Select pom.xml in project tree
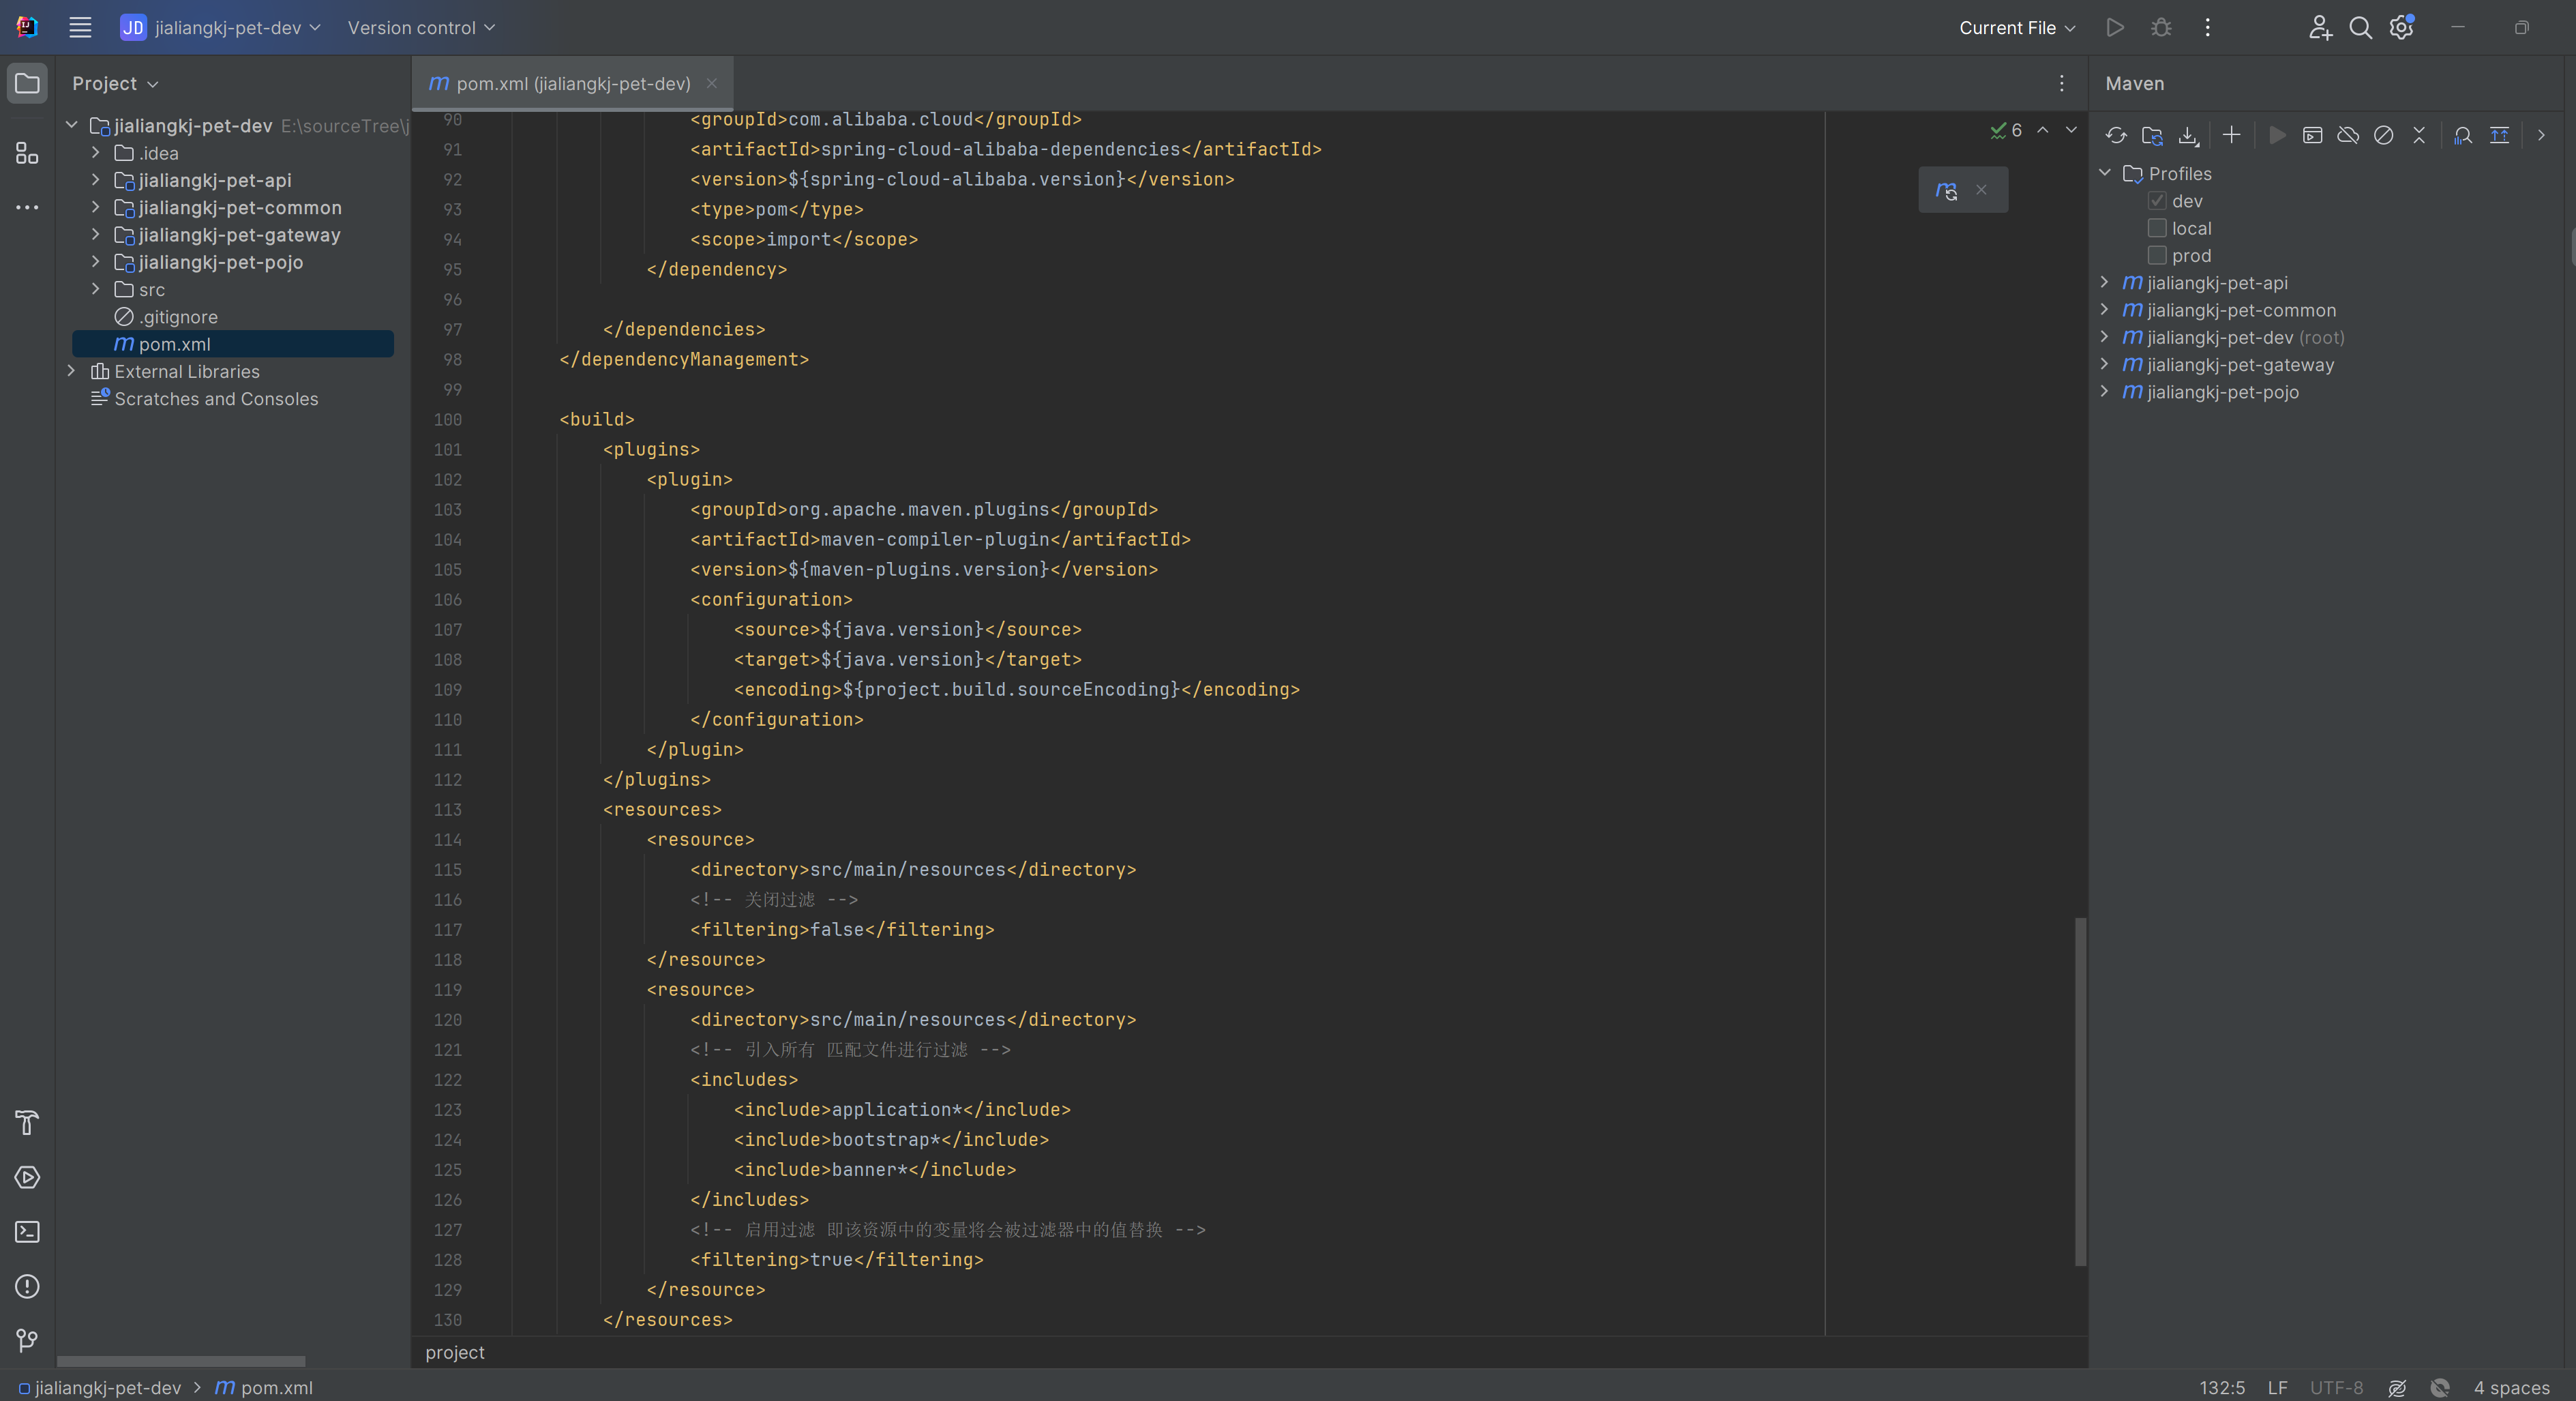 coord(233,344)
